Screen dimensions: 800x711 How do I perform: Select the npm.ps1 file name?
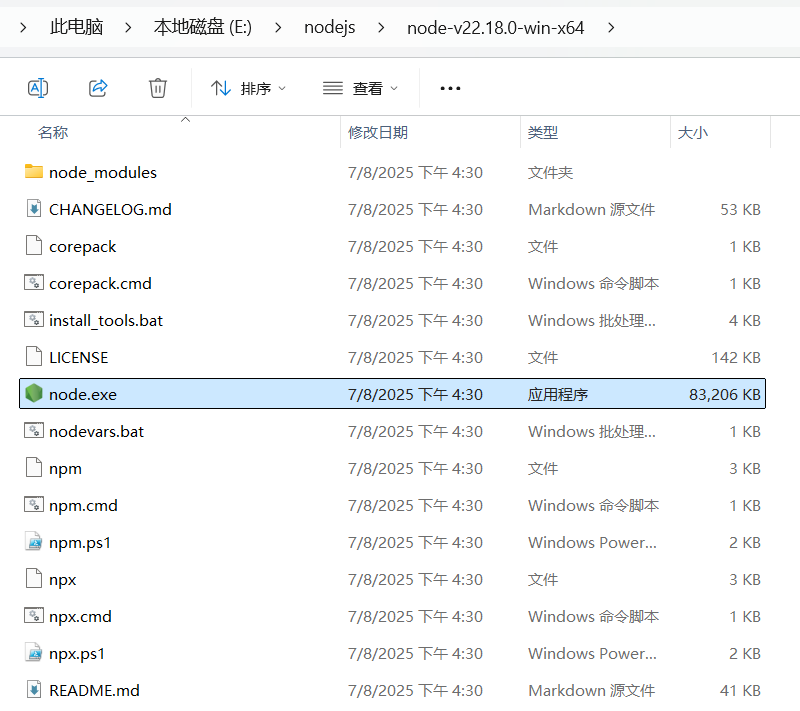[x=80, y=543]
